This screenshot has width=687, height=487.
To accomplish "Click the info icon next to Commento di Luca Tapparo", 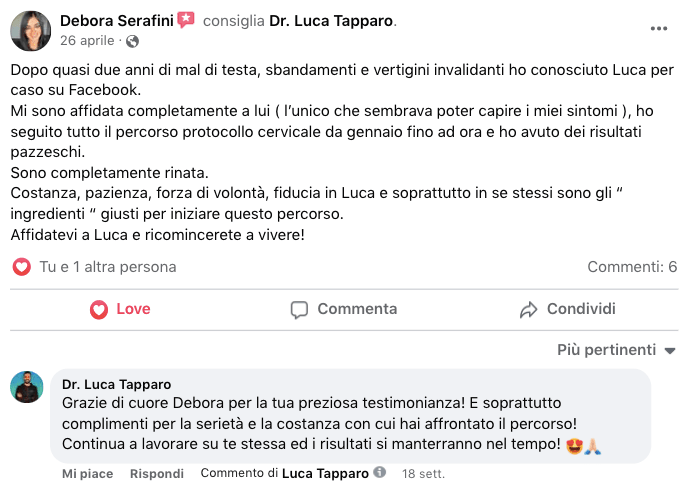I will (379, 473).
